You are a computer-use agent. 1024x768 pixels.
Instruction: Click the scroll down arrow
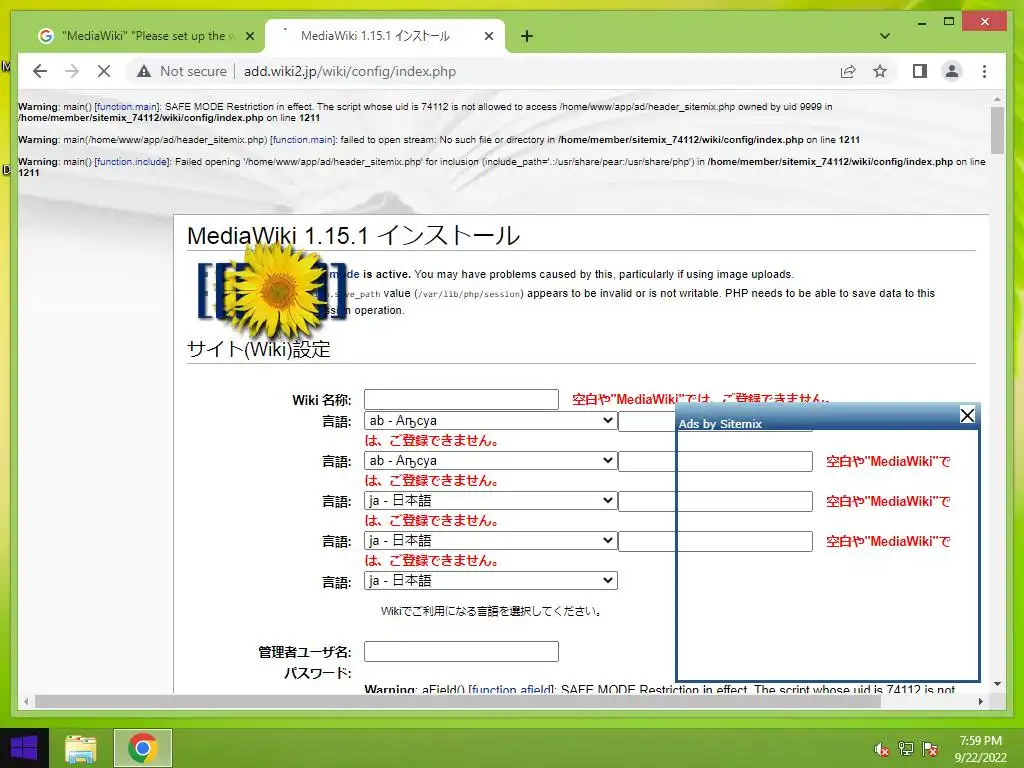pyautogui.click(x=997, y=684)
